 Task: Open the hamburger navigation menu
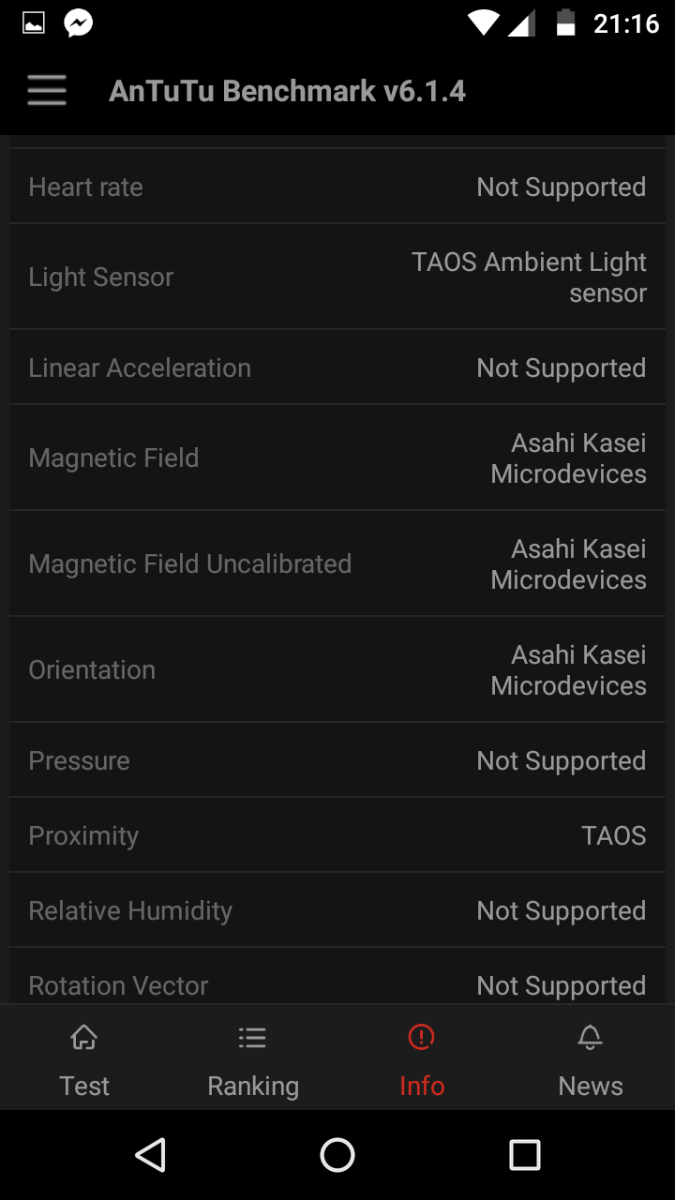pyautogui.click(x=47, y=91)
